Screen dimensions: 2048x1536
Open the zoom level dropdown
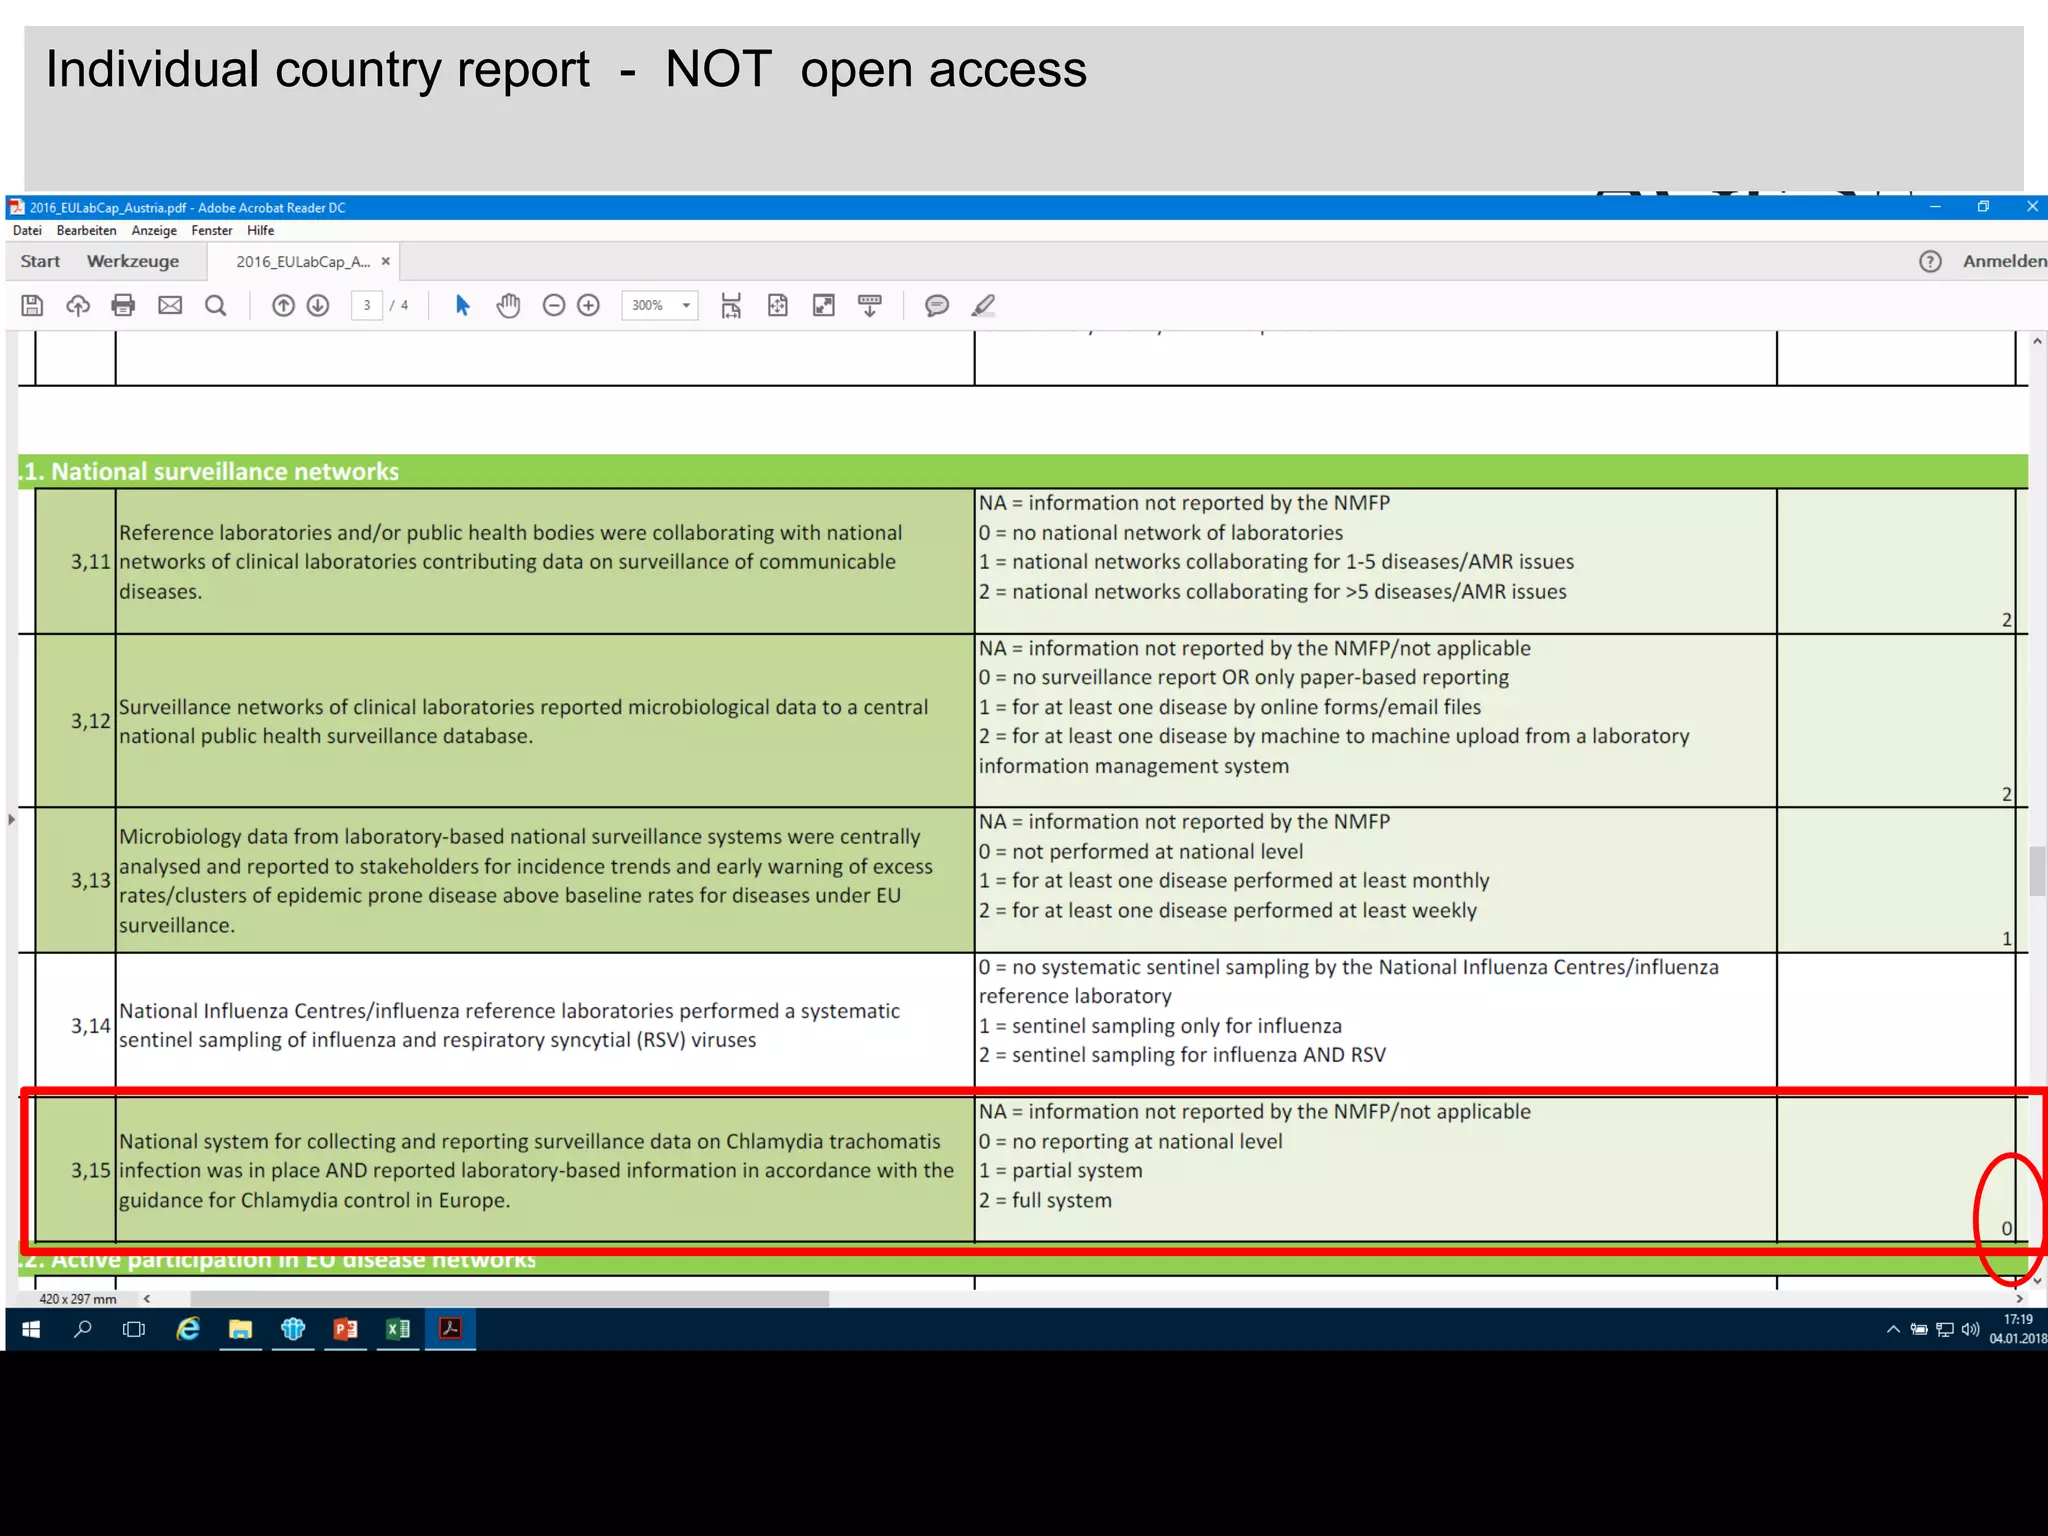point(687,305)
